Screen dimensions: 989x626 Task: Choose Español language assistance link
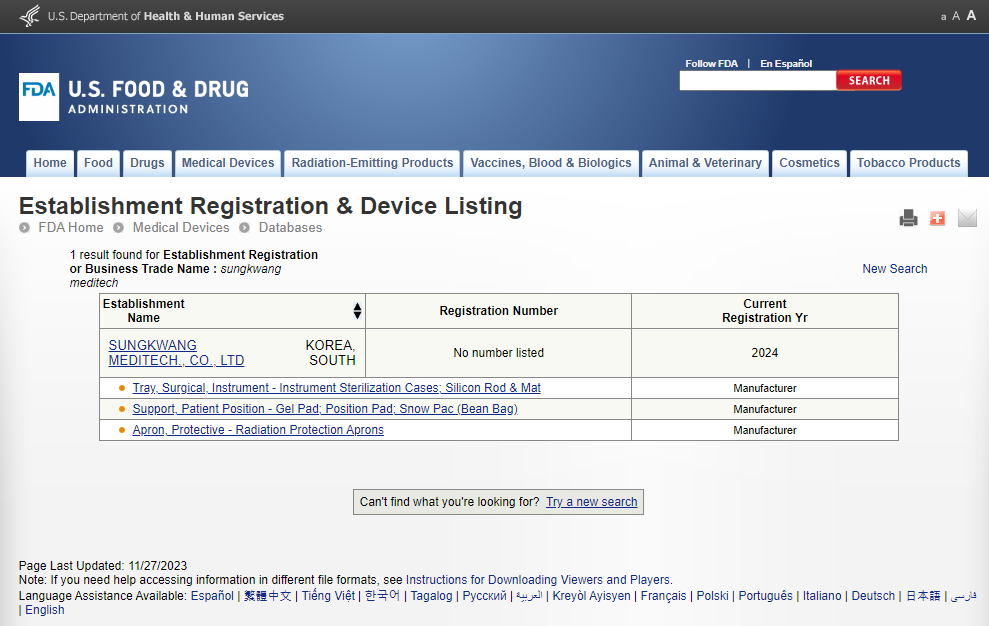point(212,596)
